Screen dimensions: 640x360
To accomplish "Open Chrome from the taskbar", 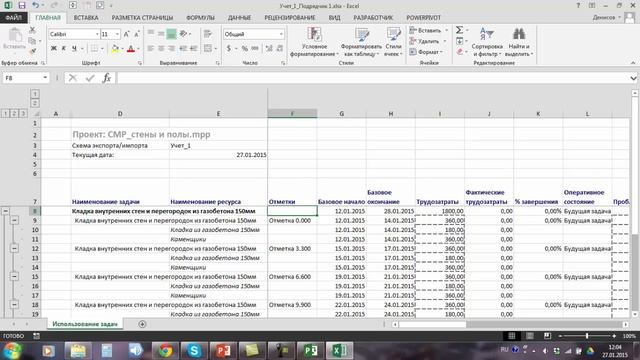I will (165, 351).
